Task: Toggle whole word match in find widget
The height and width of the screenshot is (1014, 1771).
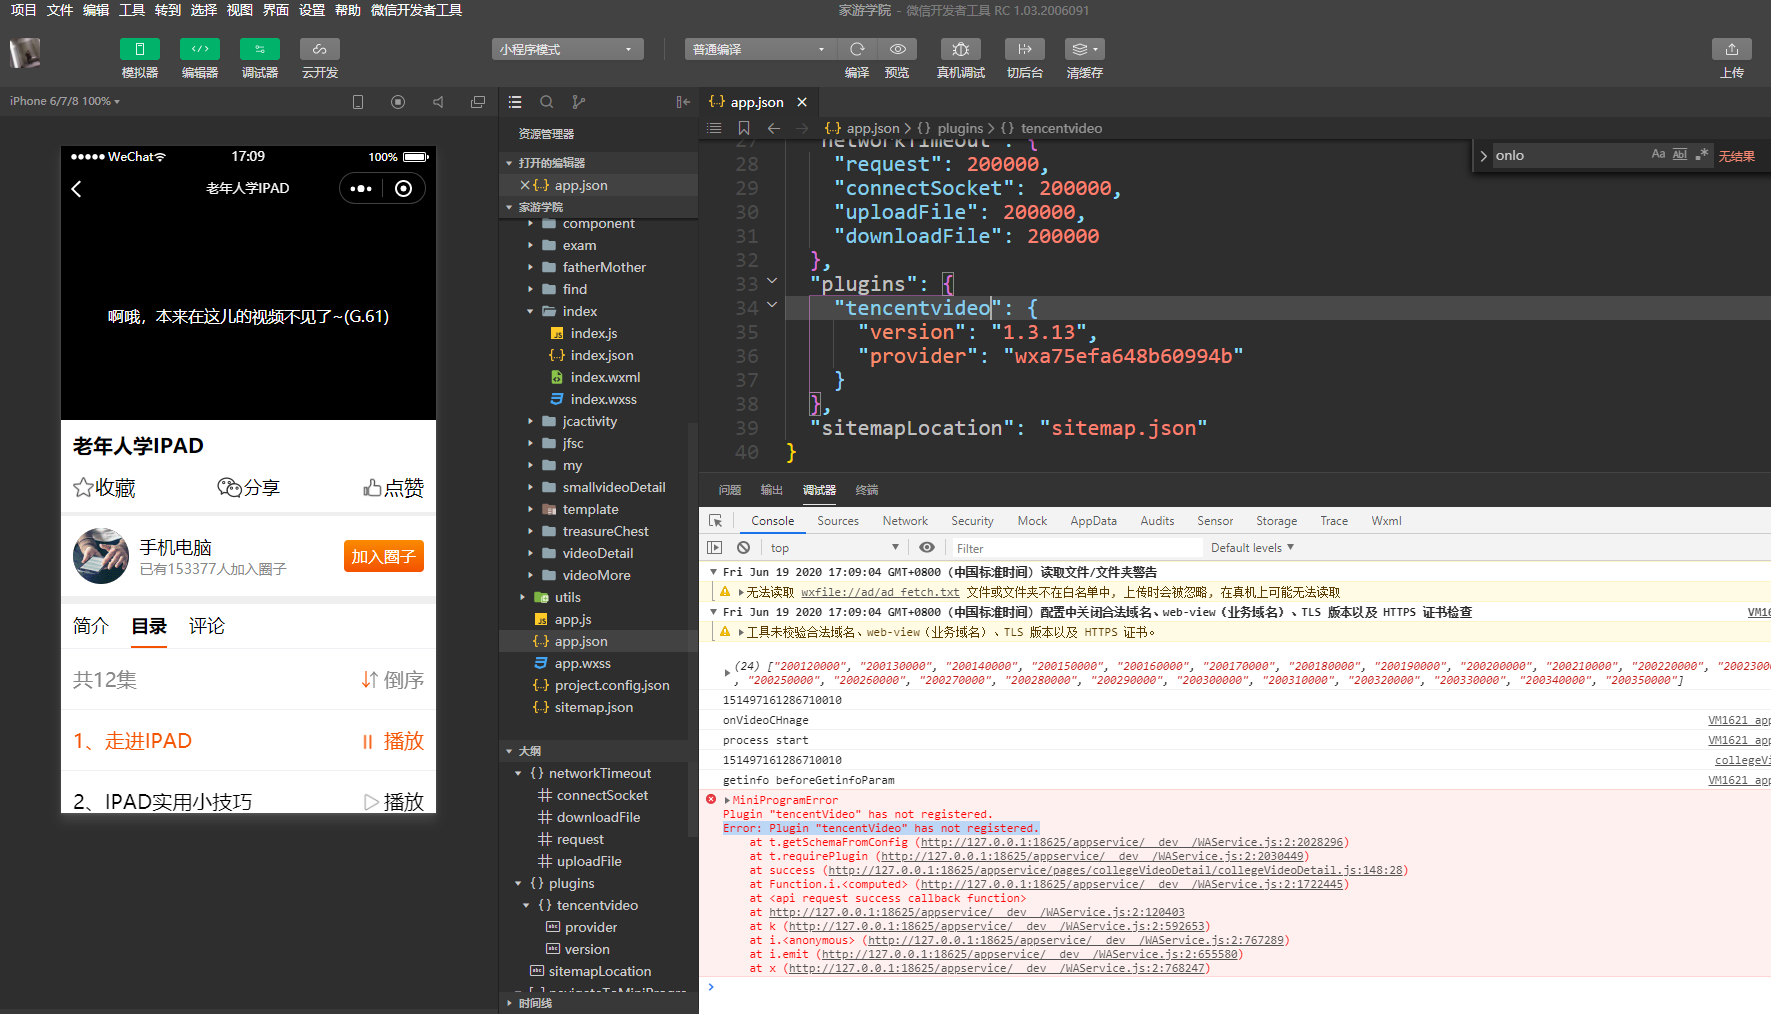Action: (x=1680, y=155)
